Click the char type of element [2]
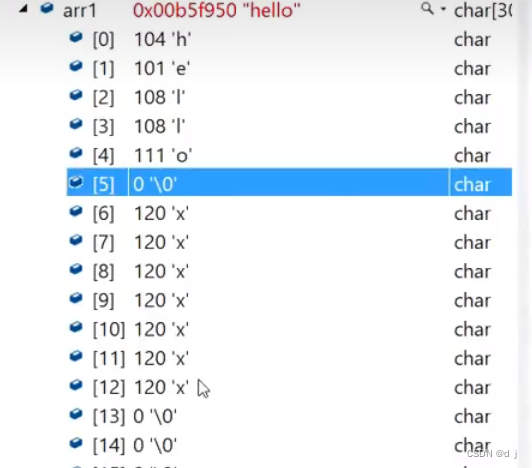Image resolution: width=532 pixels, height=468 pixels. 472,98
